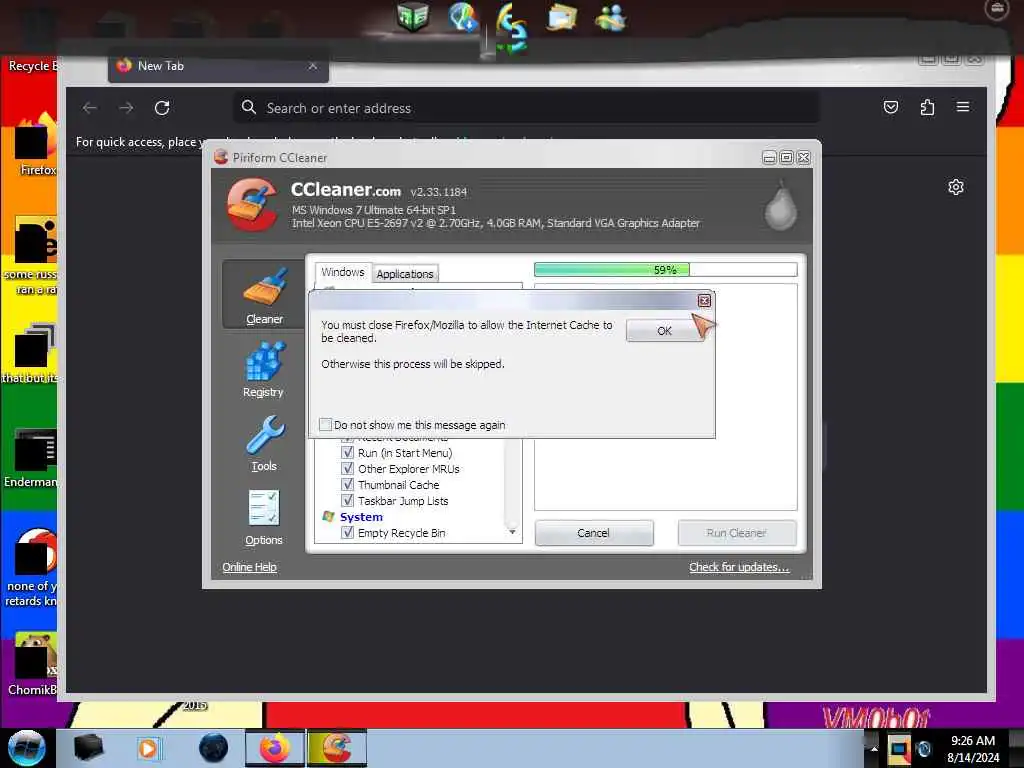The height and width of the screenshot is (768, 1024).
Task: Open the Enderman desktop icon
Action: click(x=31, y=458)
